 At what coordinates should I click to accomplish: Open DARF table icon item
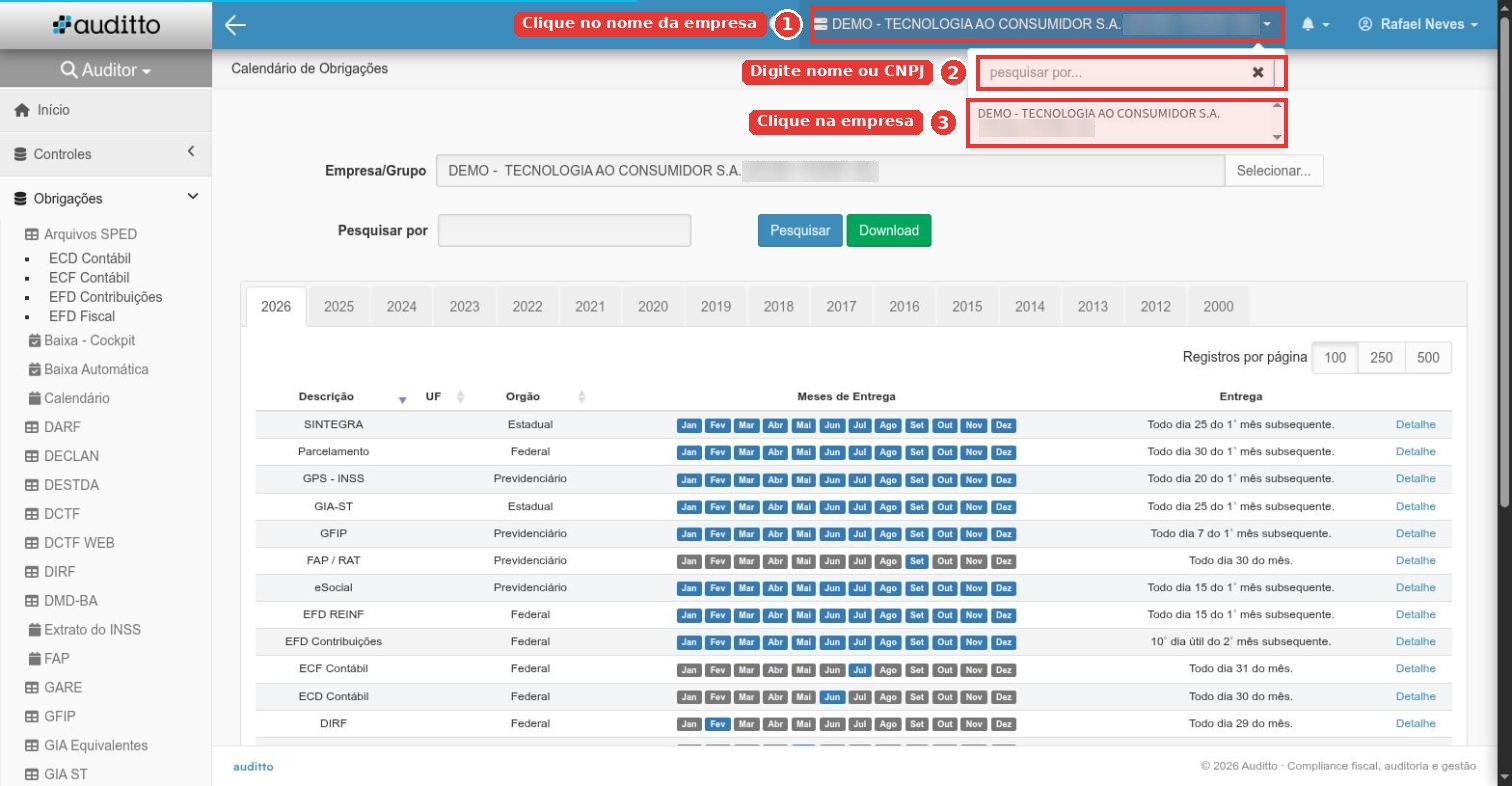tap(31, 427)
